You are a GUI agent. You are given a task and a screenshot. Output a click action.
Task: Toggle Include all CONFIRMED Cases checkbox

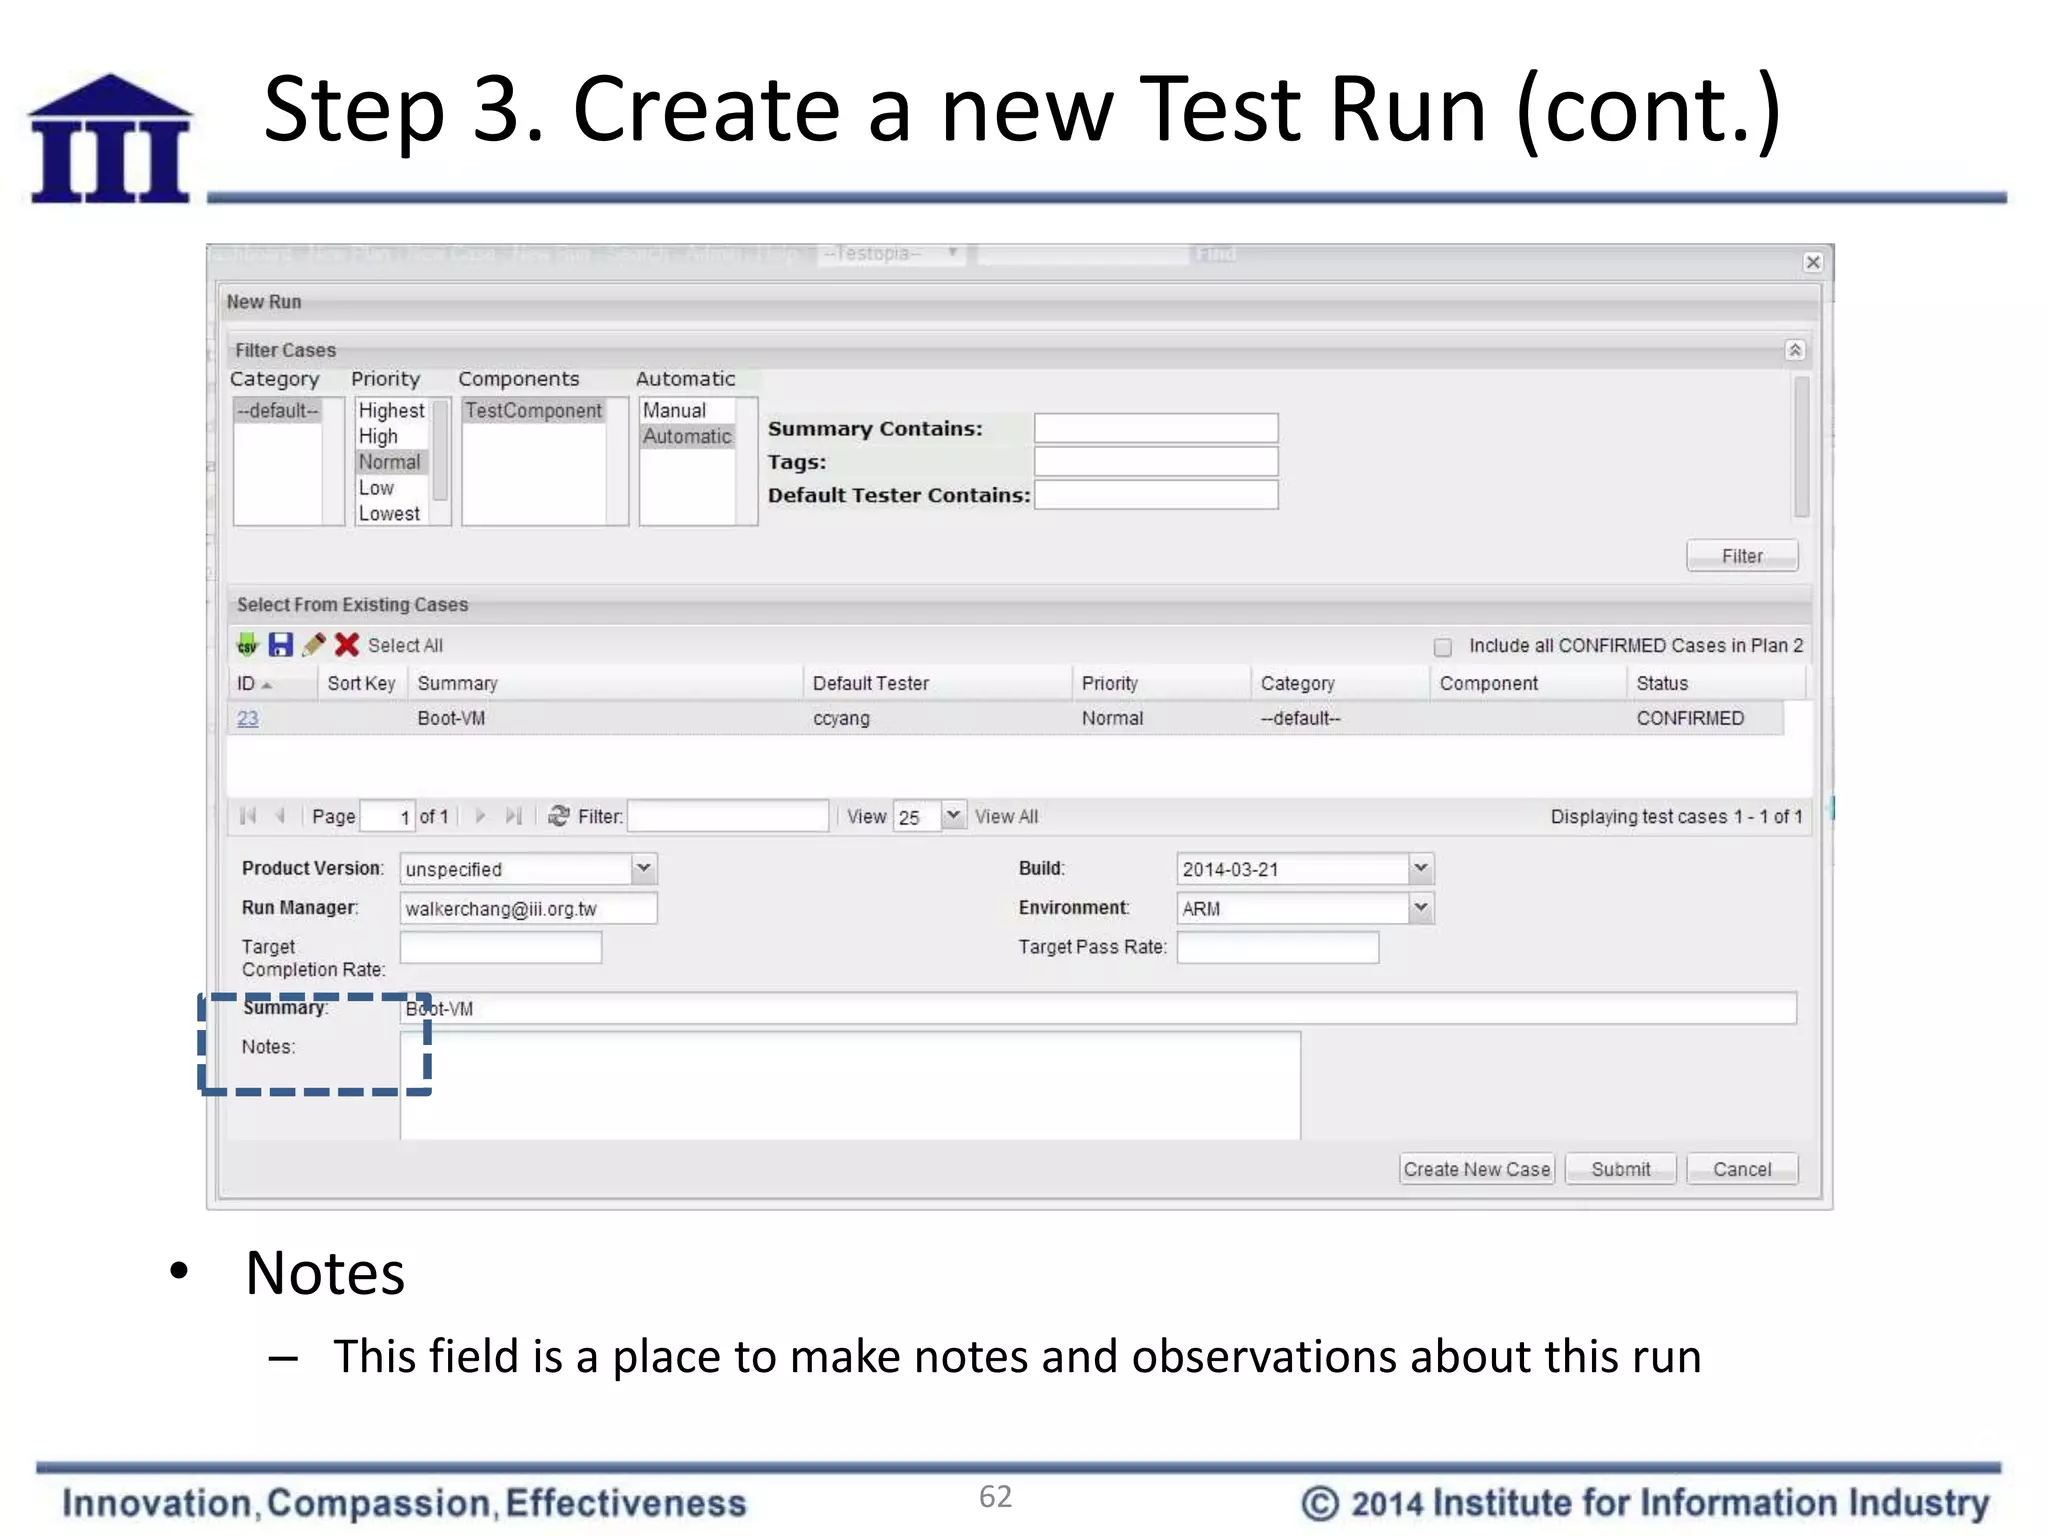tap(1443, 647)
